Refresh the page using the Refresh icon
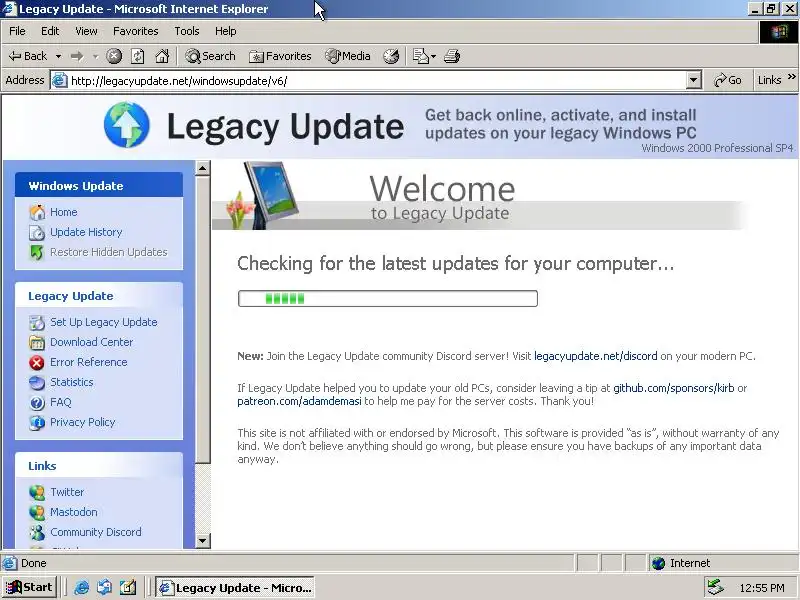This screenshot has width=800, height=600. click(138, 56)
